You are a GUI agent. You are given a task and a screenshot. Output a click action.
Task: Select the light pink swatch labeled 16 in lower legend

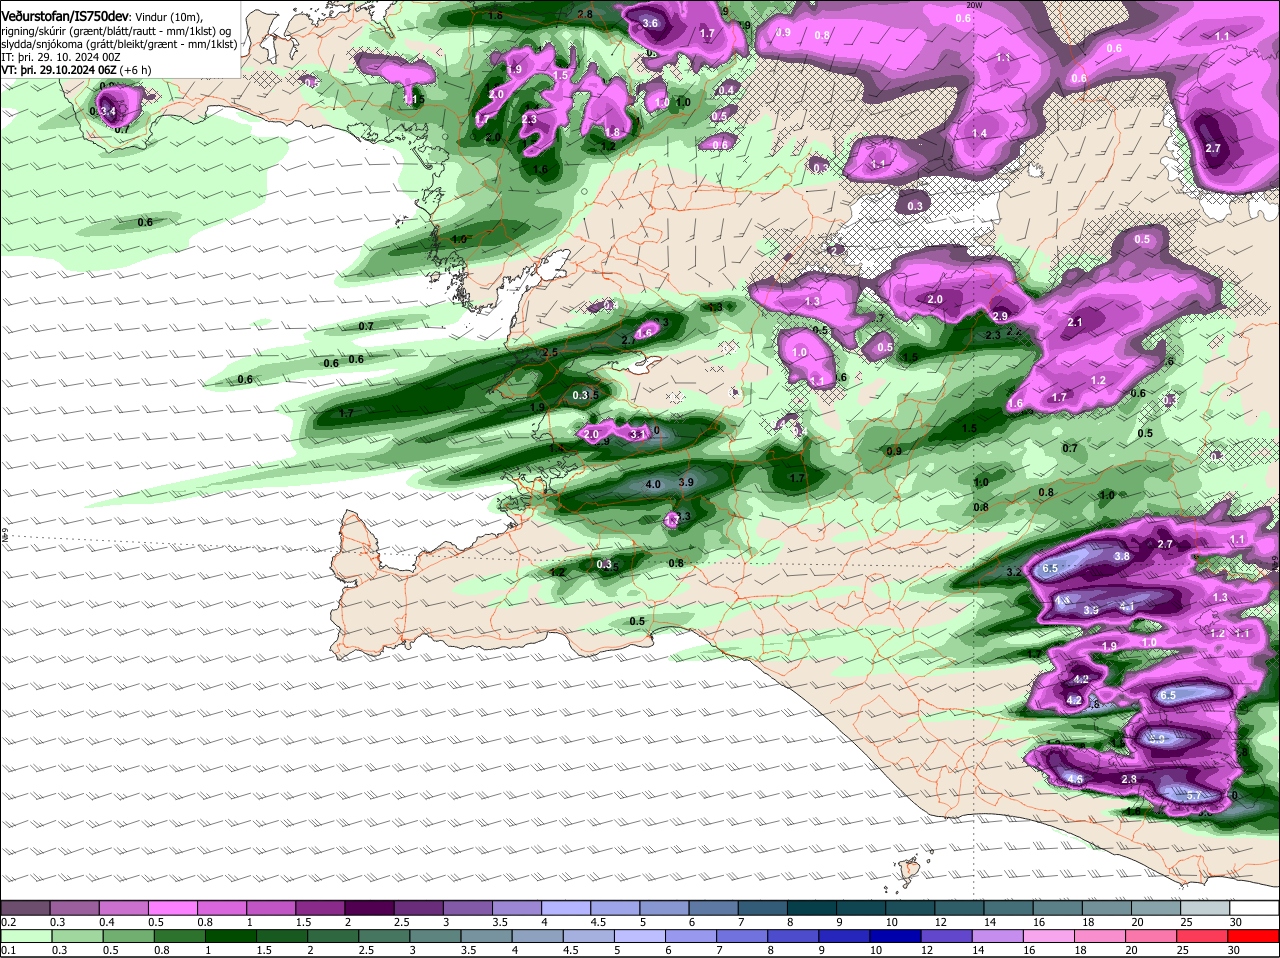point(1050,935)
